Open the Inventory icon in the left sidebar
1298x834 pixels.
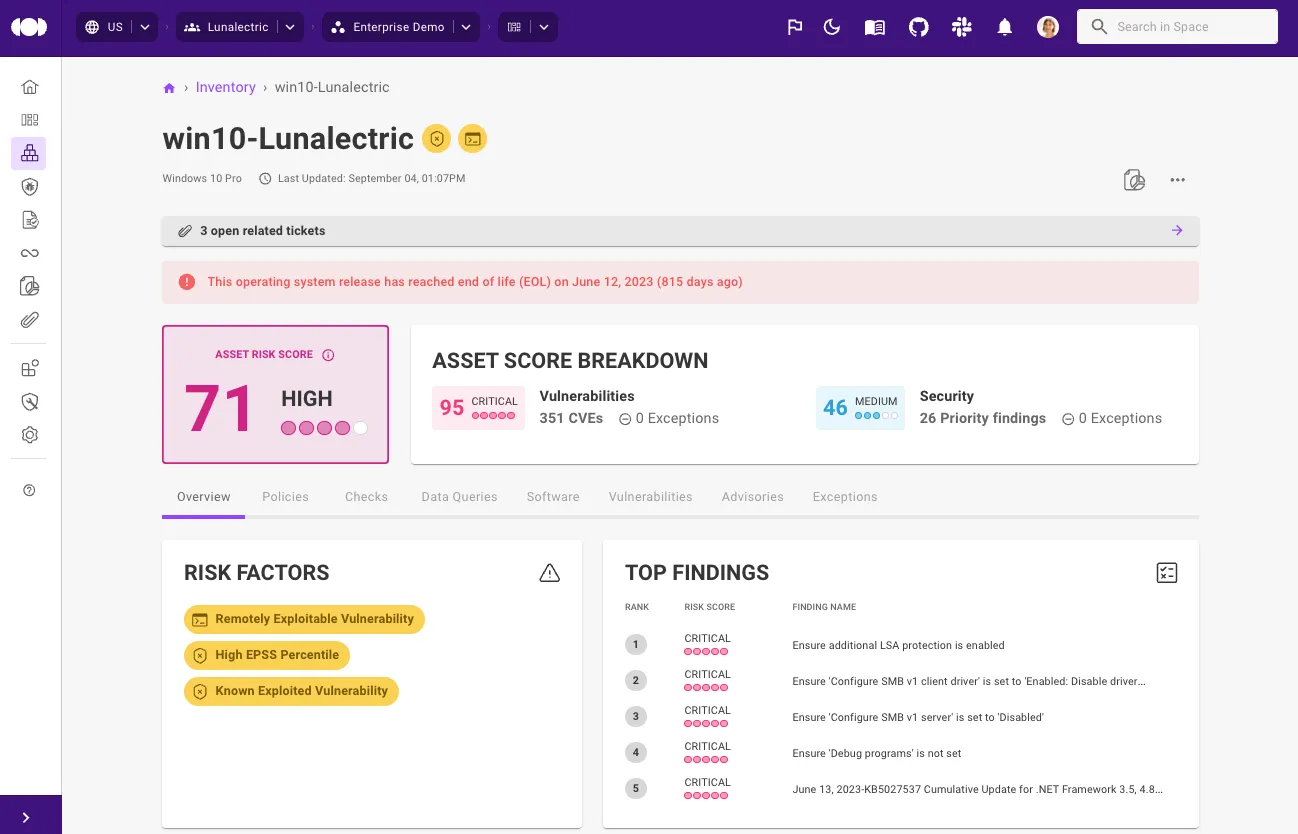[x=29, y=153]
